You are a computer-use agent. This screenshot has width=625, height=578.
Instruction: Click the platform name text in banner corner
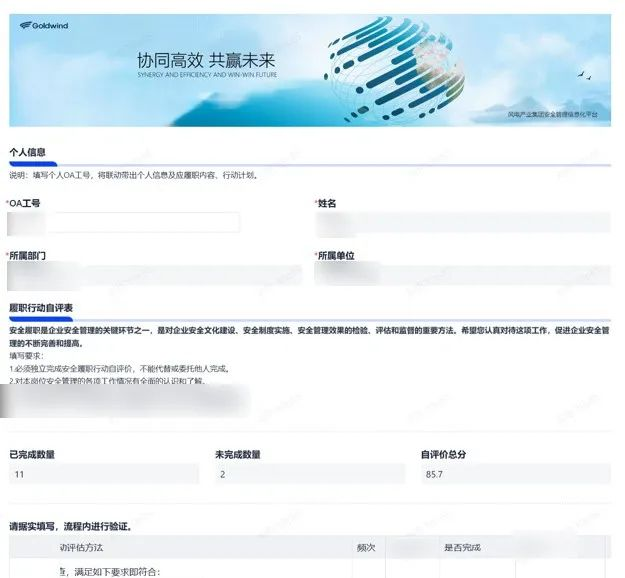[552, 115]
